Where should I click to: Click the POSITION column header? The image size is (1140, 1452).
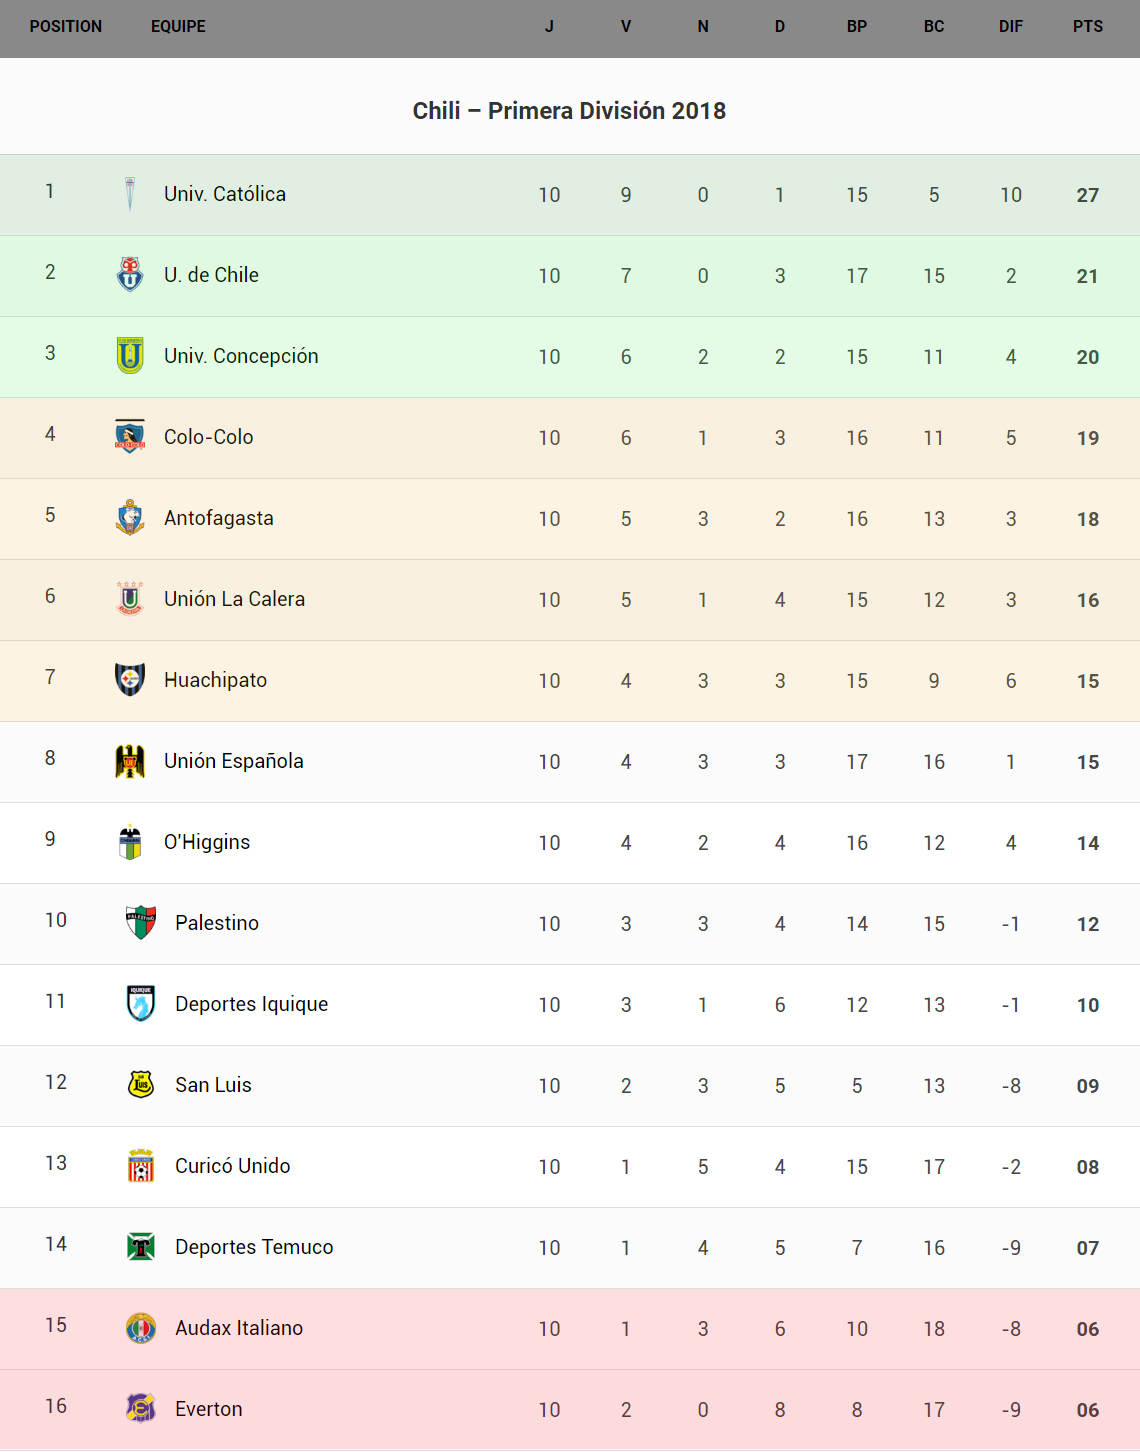click(66, 27)
